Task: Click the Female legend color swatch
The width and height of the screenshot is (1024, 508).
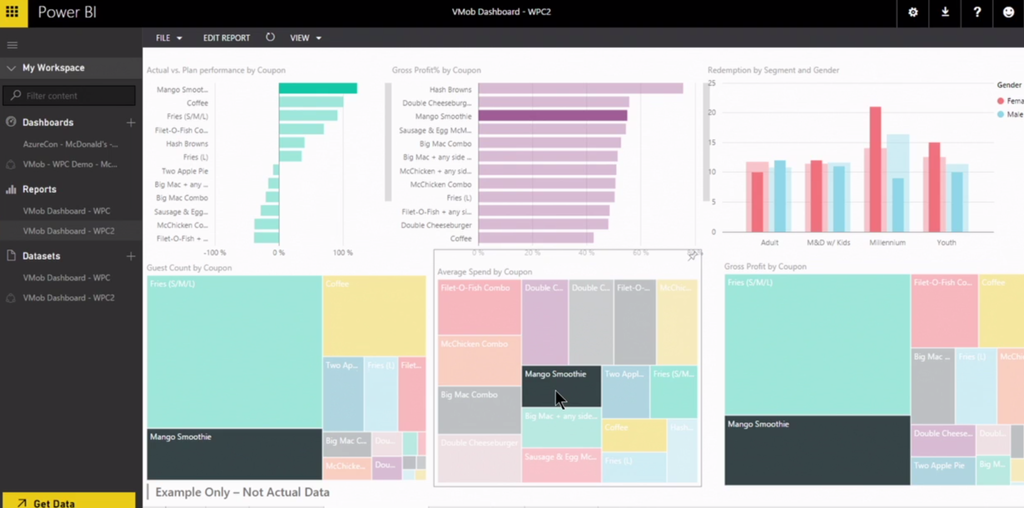Action: pyautogui.click(x=1000, y=101)
